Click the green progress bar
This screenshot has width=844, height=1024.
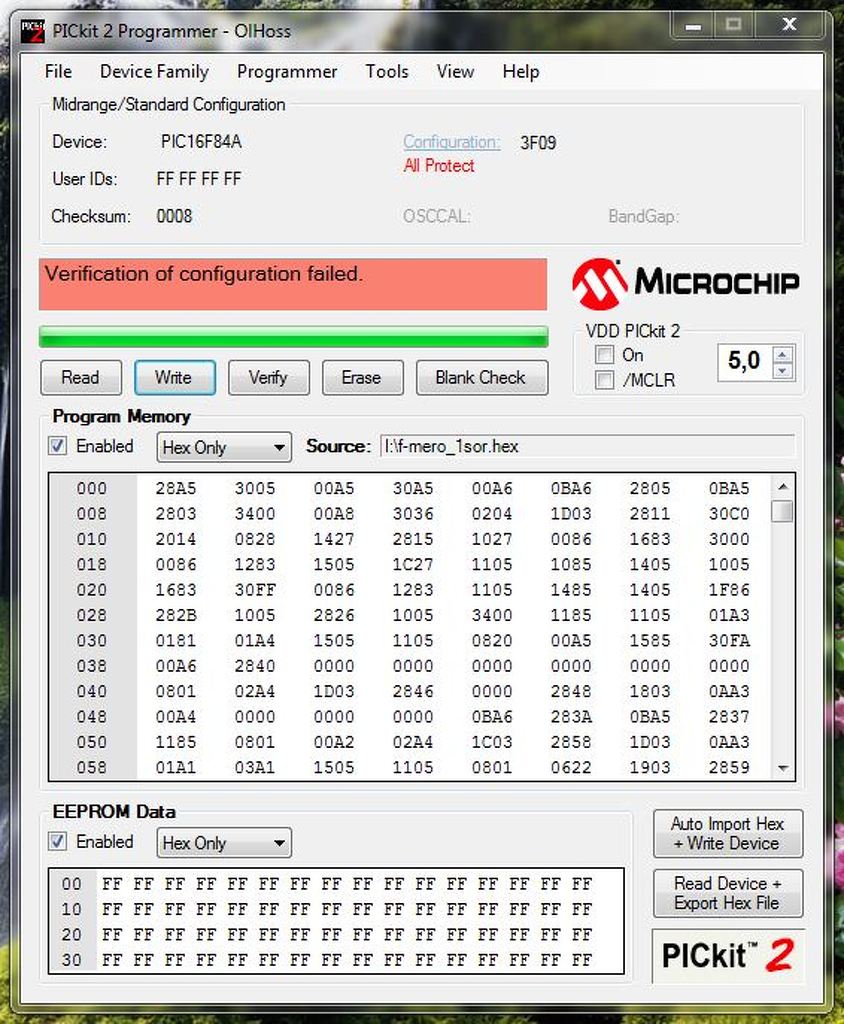[x=293, y=337]
